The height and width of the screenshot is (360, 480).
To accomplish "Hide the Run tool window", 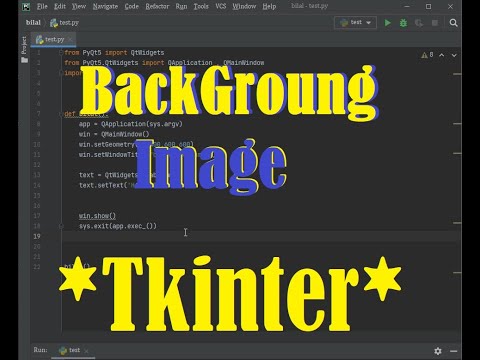I will coord(453,351).
